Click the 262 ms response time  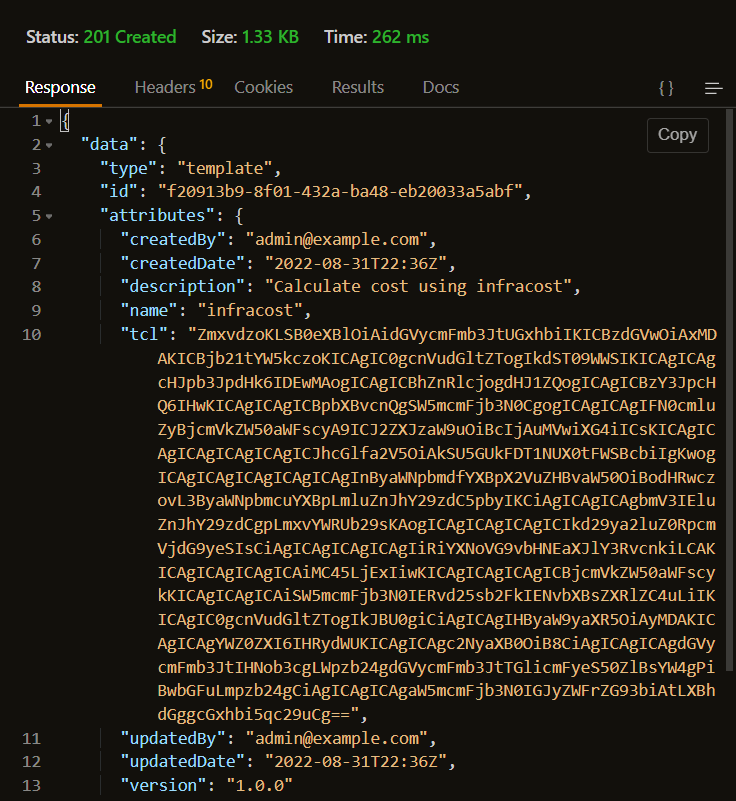400,37
